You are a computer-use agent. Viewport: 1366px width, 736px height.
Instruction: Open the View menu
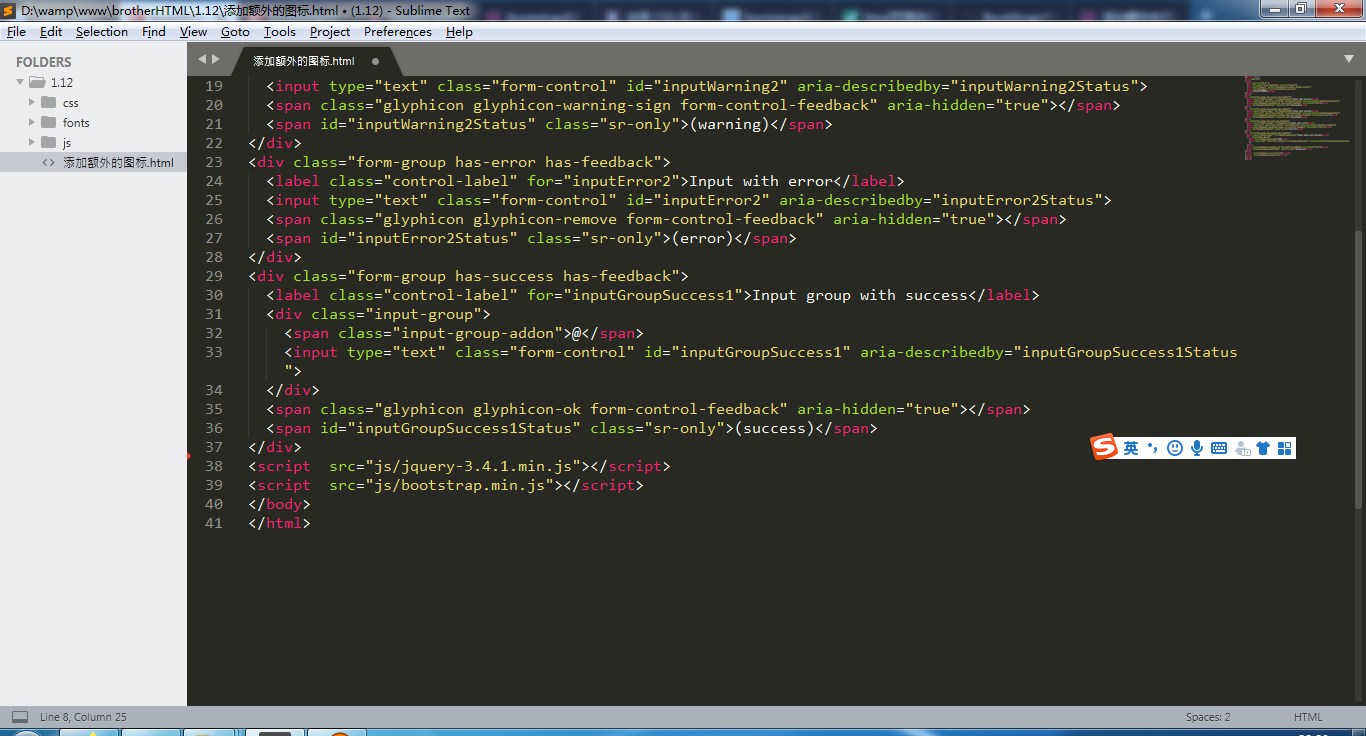pos(193,32)
